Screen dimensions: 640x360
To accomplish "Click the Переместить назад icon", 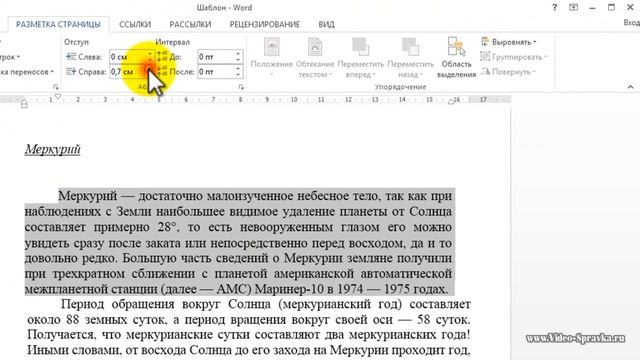I will coord(410,47).
